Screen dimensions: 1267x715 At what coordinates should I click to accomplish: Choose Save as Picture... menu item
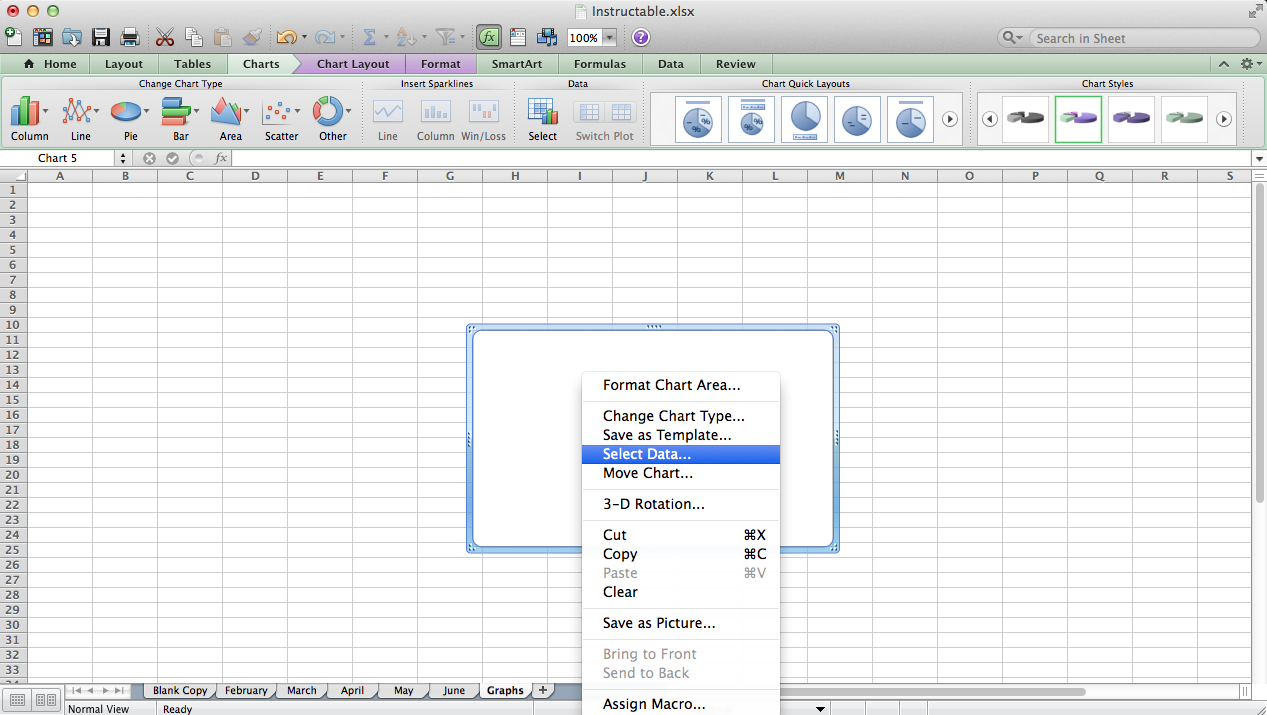pos(681,623)
